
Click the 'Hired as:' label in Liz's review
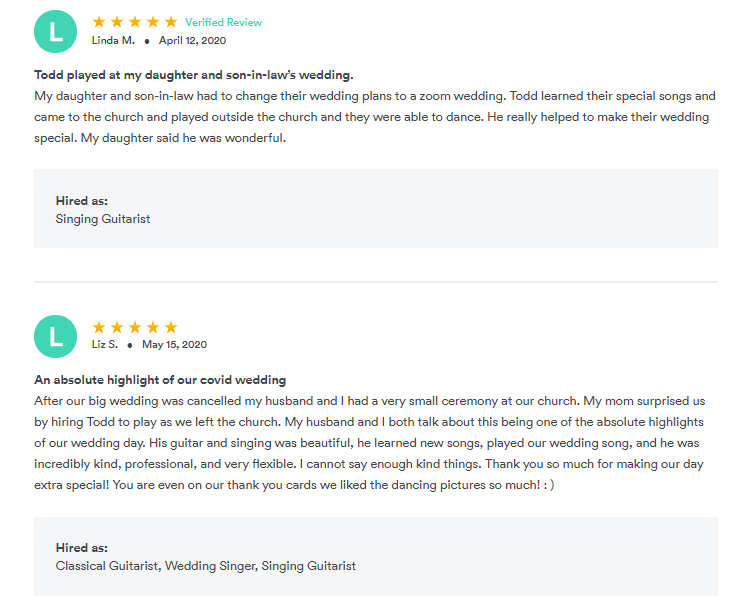point(82,548)
